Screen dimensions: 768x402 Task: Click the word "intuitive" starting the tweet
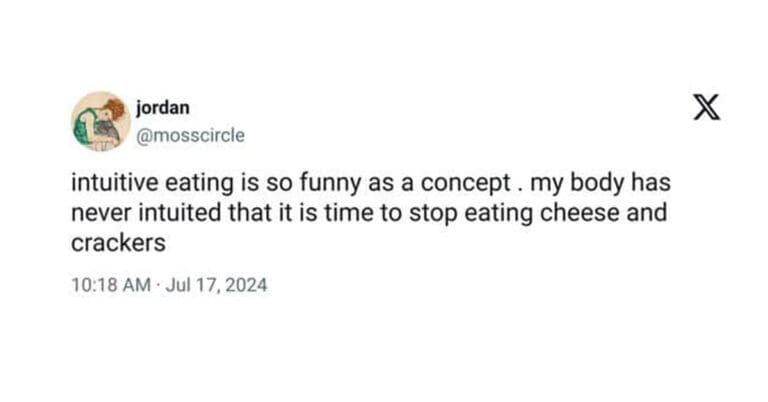(x=110, y=187)
